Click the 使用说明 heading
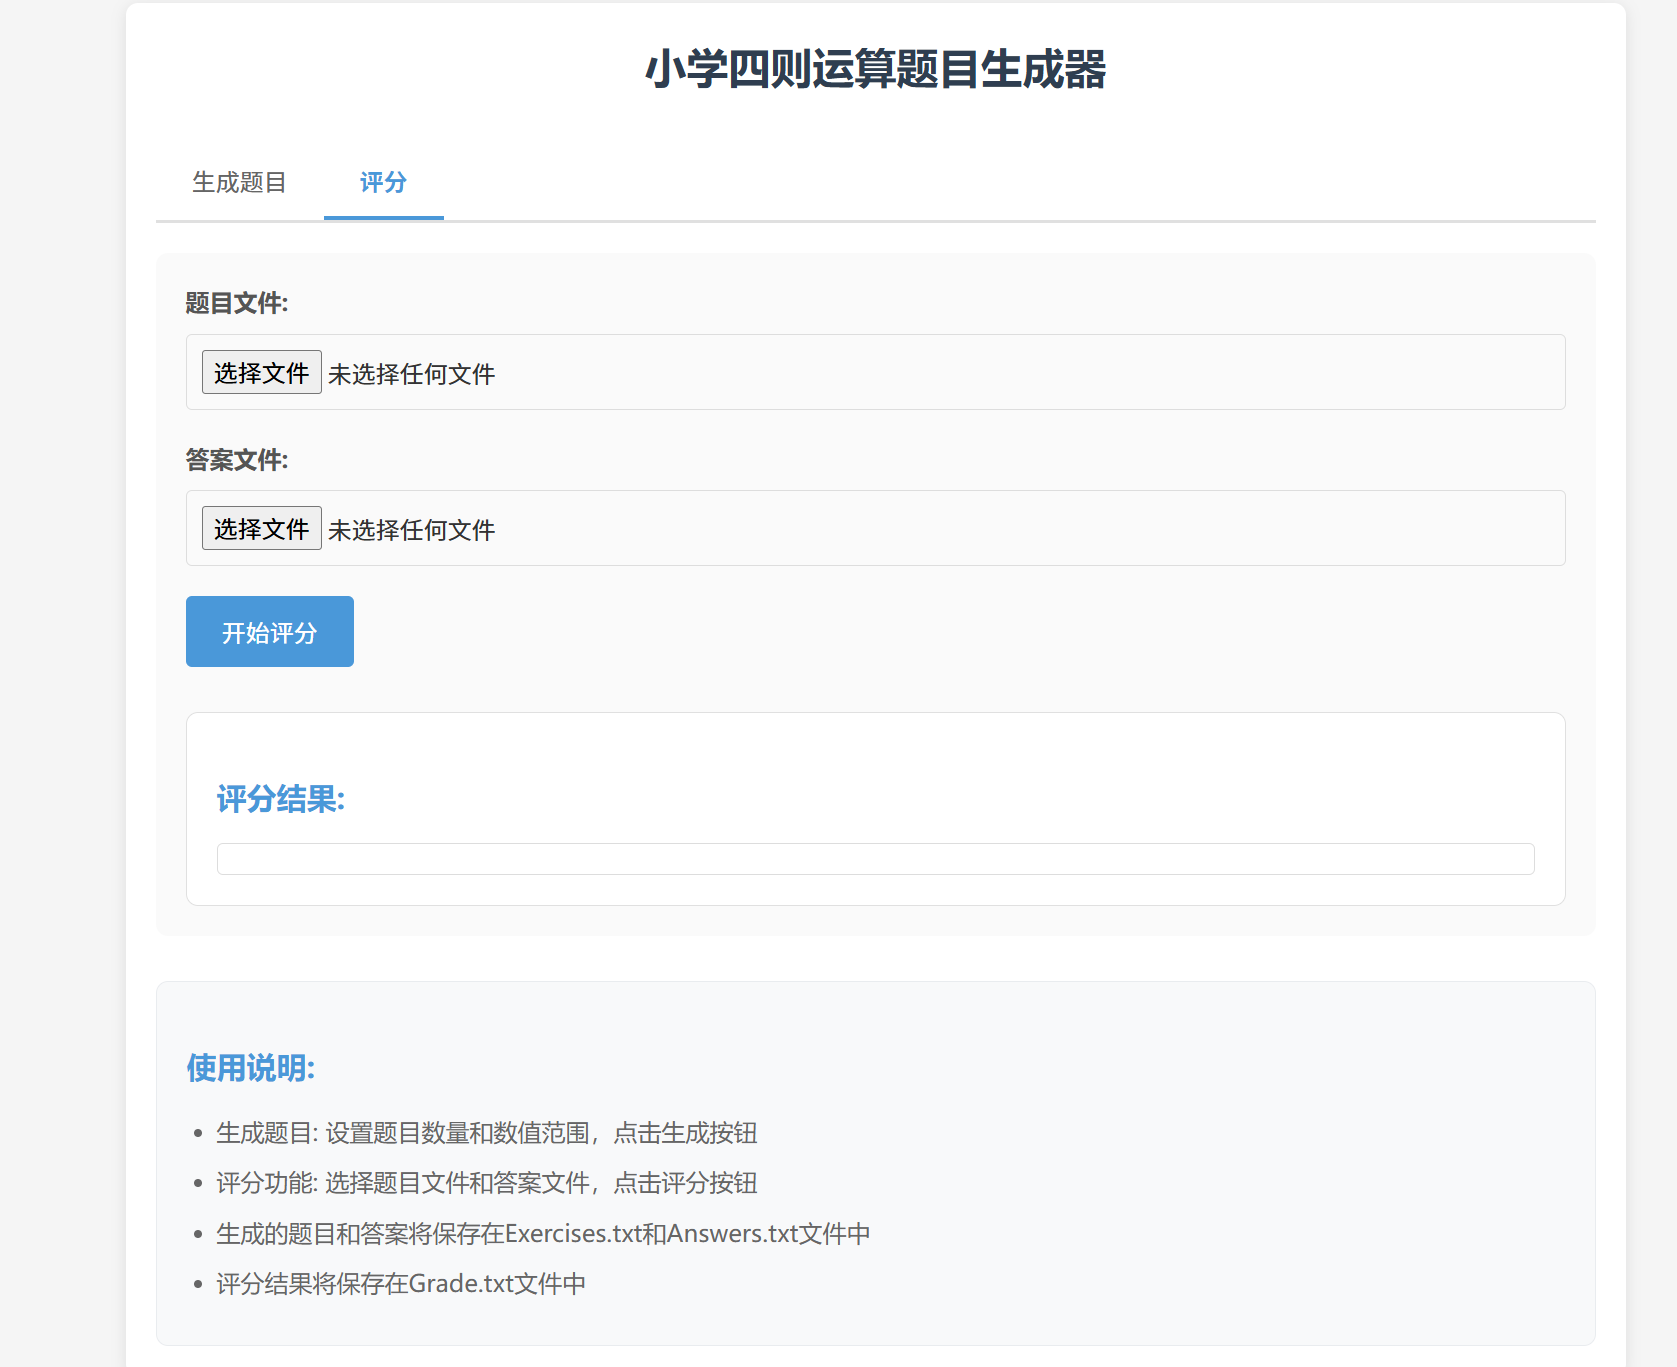The image size is (1677, 1367). click(250, 1067)
